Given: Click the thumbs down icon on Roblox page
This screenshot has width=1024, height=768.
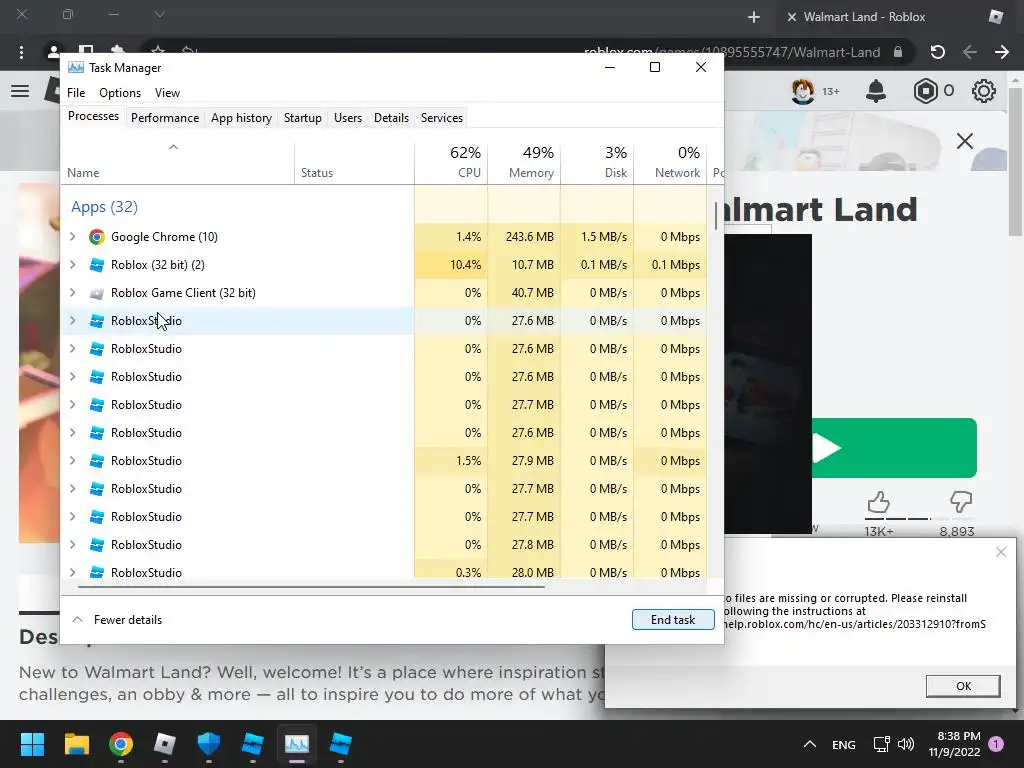Looking at the screenshot, I should coord(961,502).
